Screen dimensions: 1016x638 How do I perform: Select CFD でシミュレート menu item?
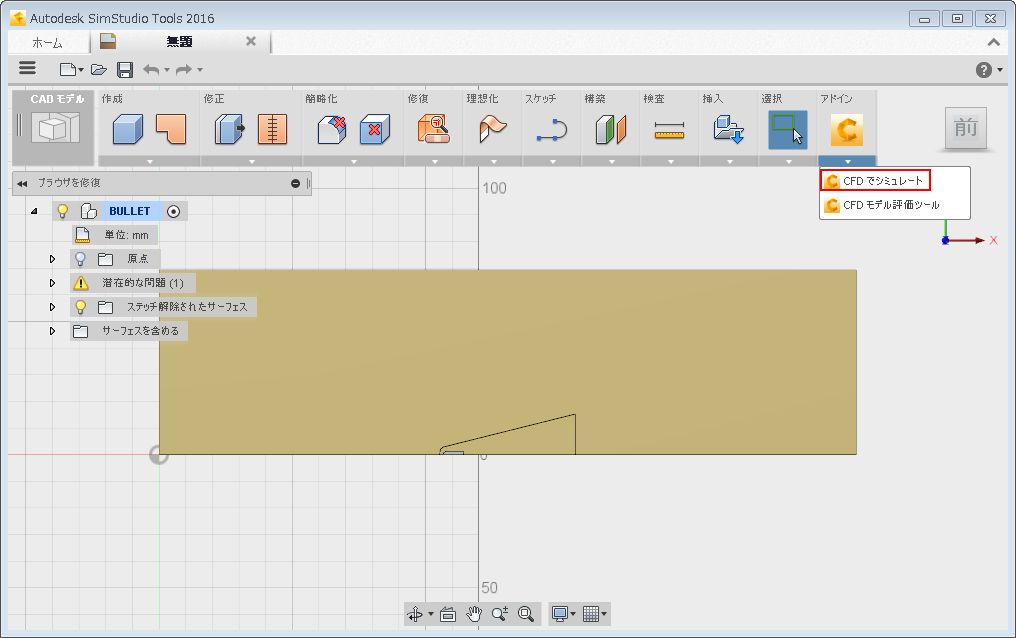(875, 181)
